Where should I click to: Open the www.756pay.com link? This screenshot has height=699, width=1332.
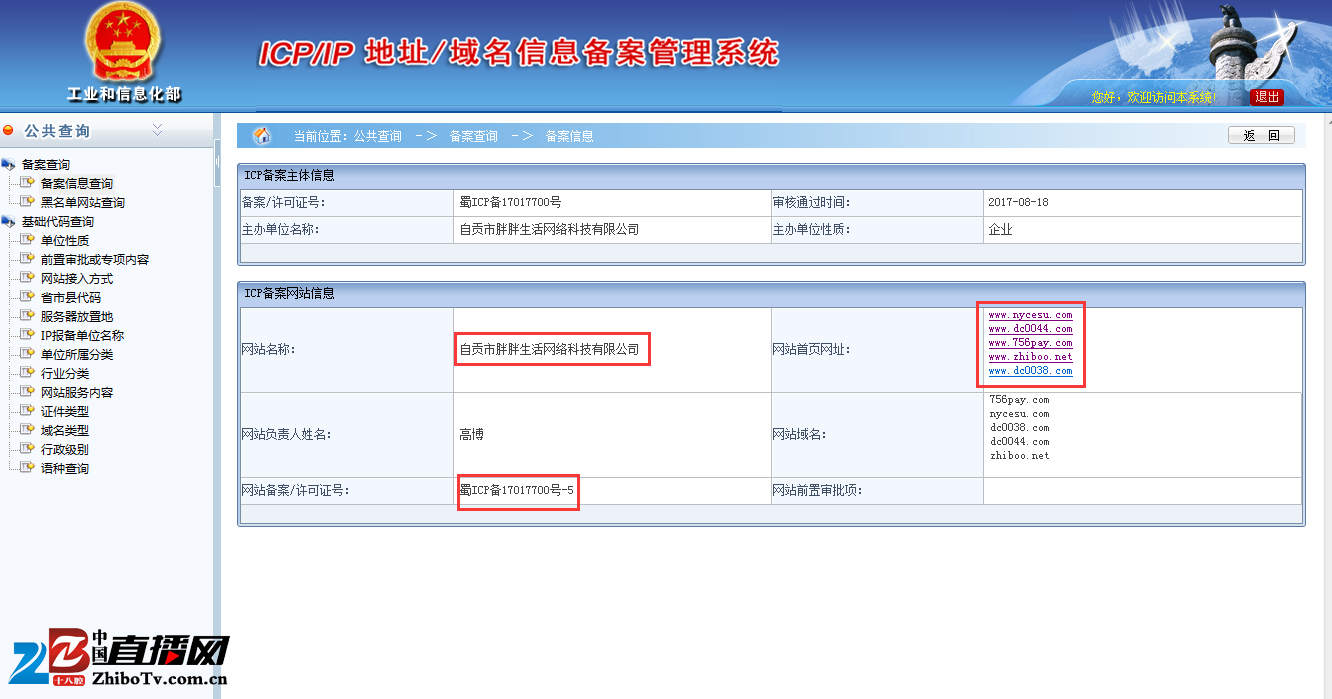tap(1030, 343)
